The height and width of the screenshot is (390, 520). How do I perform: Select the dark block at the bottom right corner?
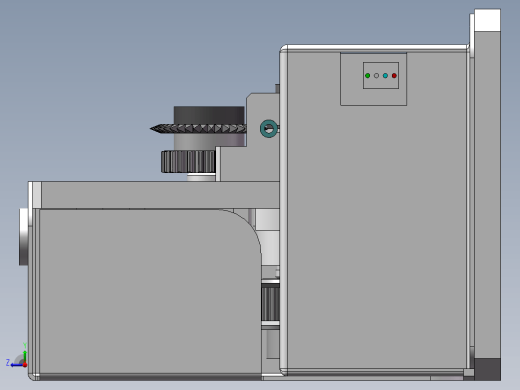pos(487,369)
